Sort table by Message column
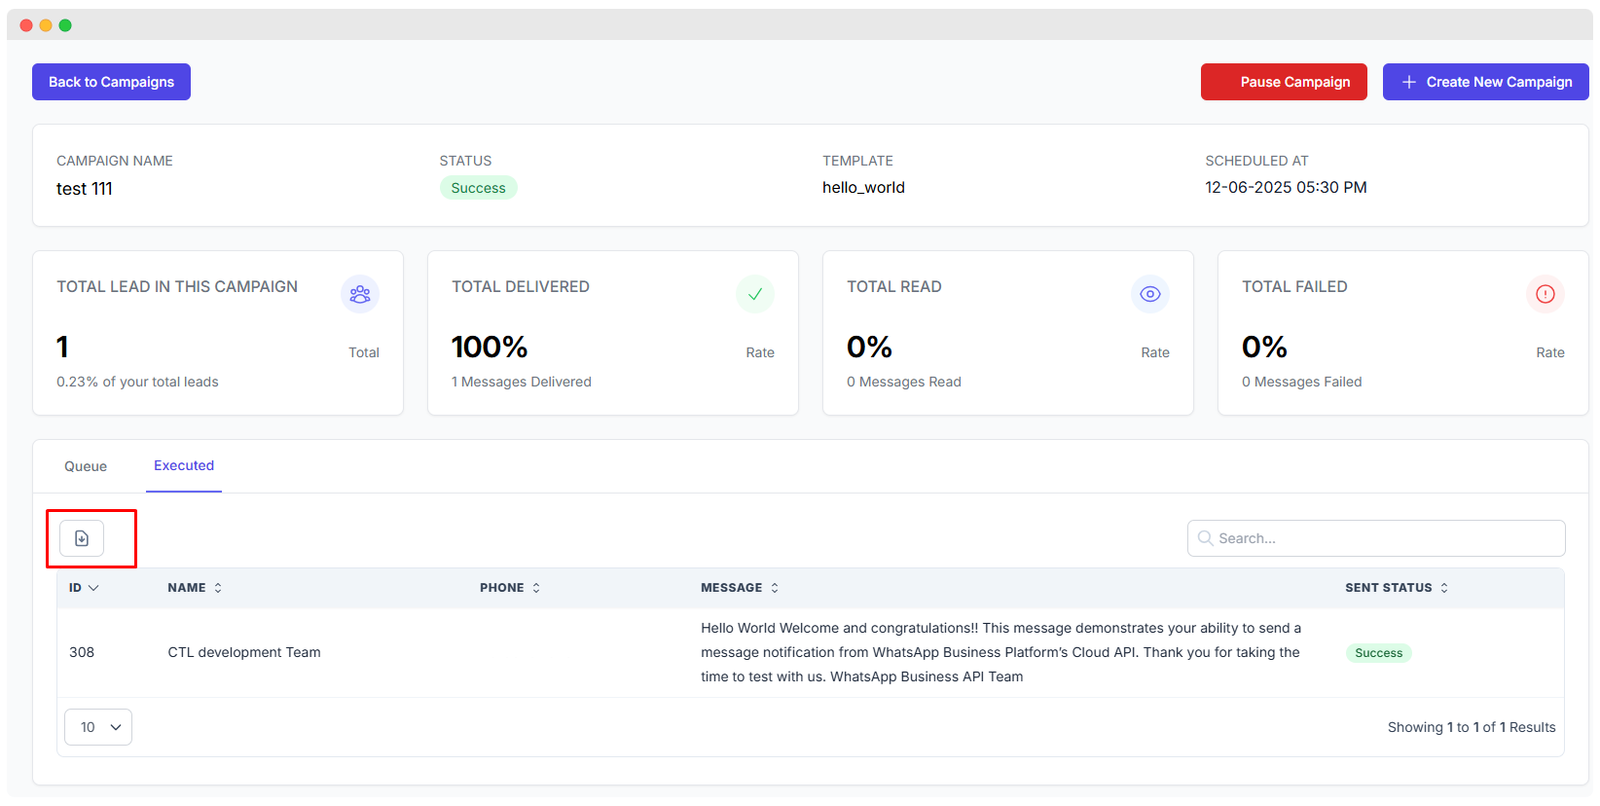Screen dimensions: 1600x806 (739, 588)
